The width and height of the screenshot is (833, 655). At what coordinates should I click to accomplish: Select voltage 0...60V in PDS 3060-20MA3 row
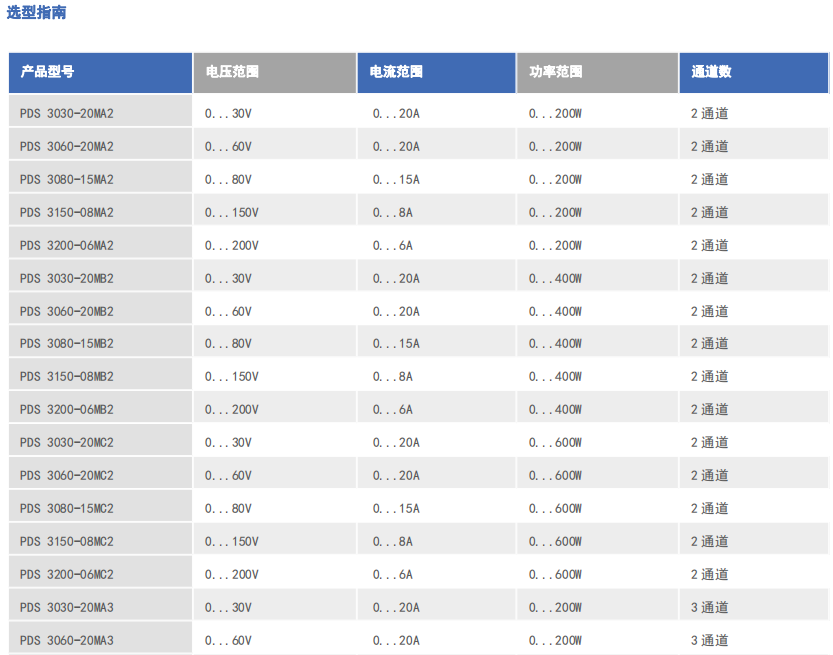click(228, 640)
